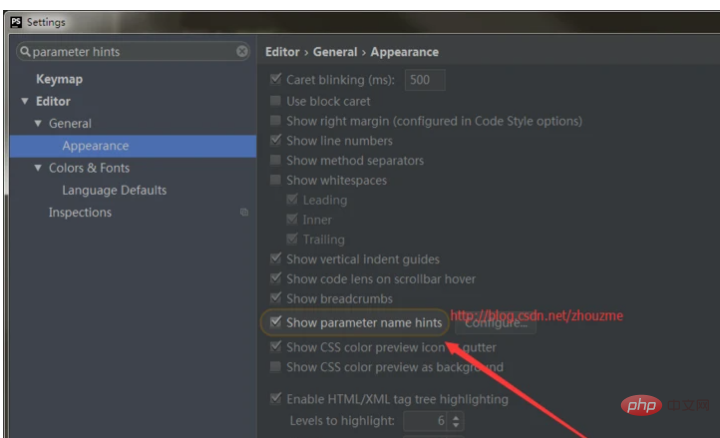Click the Editor breadcrumb in the header

coord(282,52)
